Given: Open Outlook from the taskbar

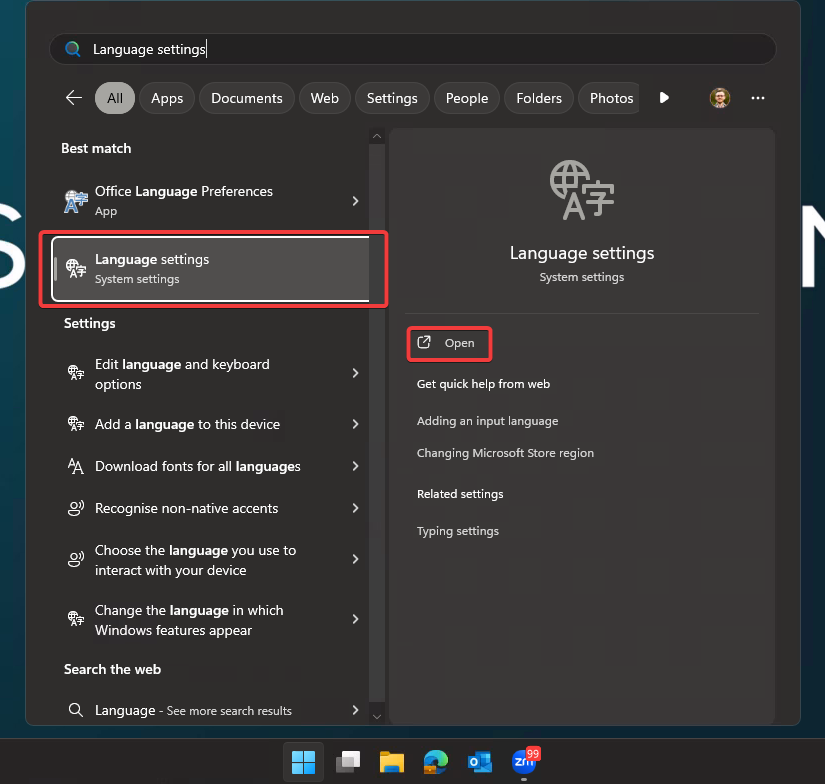Looking at the screenshot, I should pos(479,762).
